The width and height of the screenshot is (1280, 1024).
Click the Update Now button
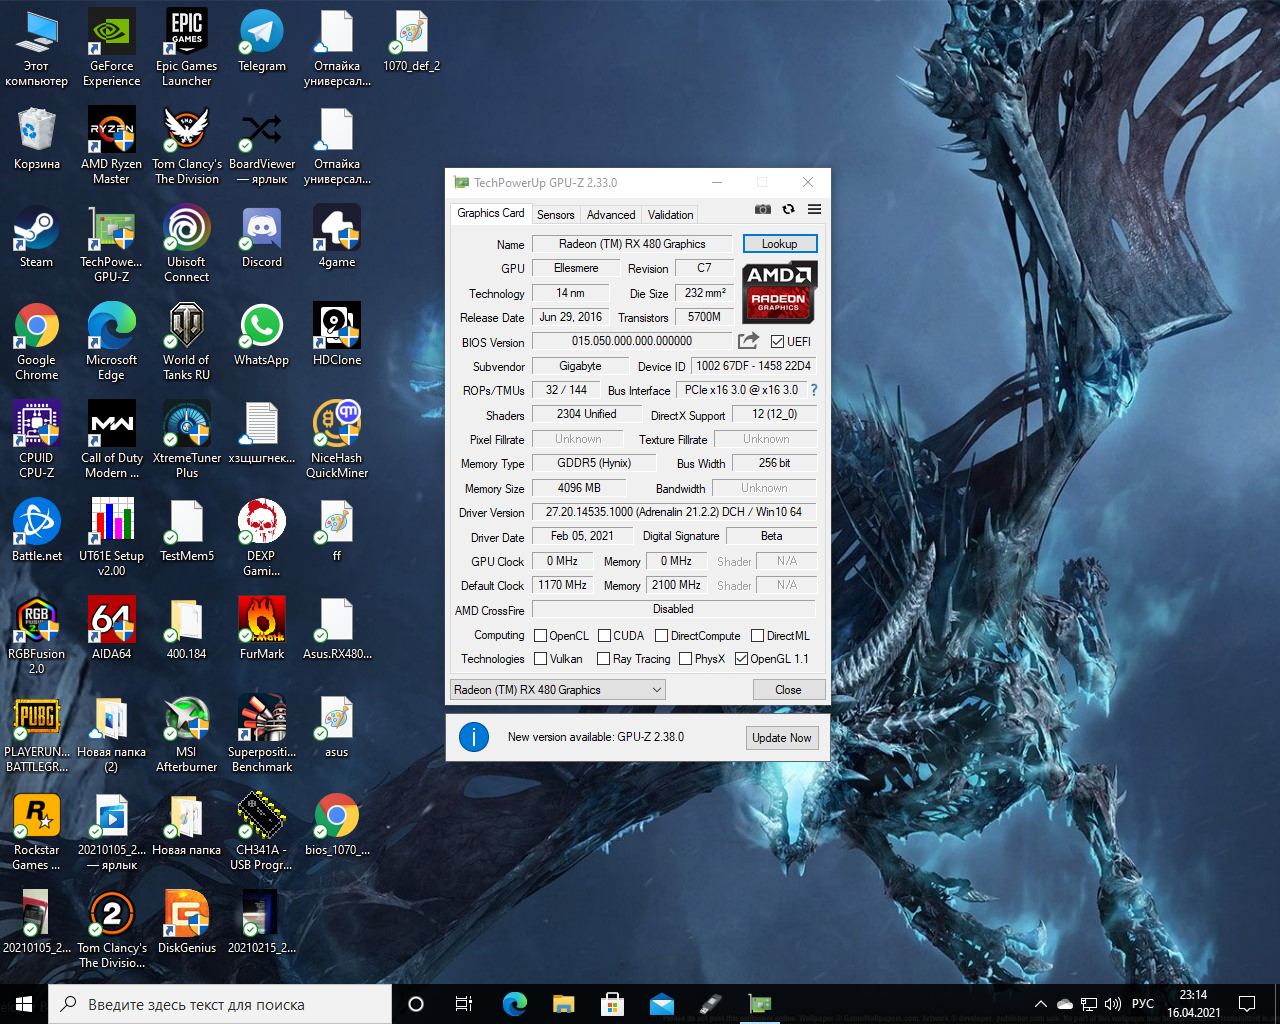click(782, 738)
